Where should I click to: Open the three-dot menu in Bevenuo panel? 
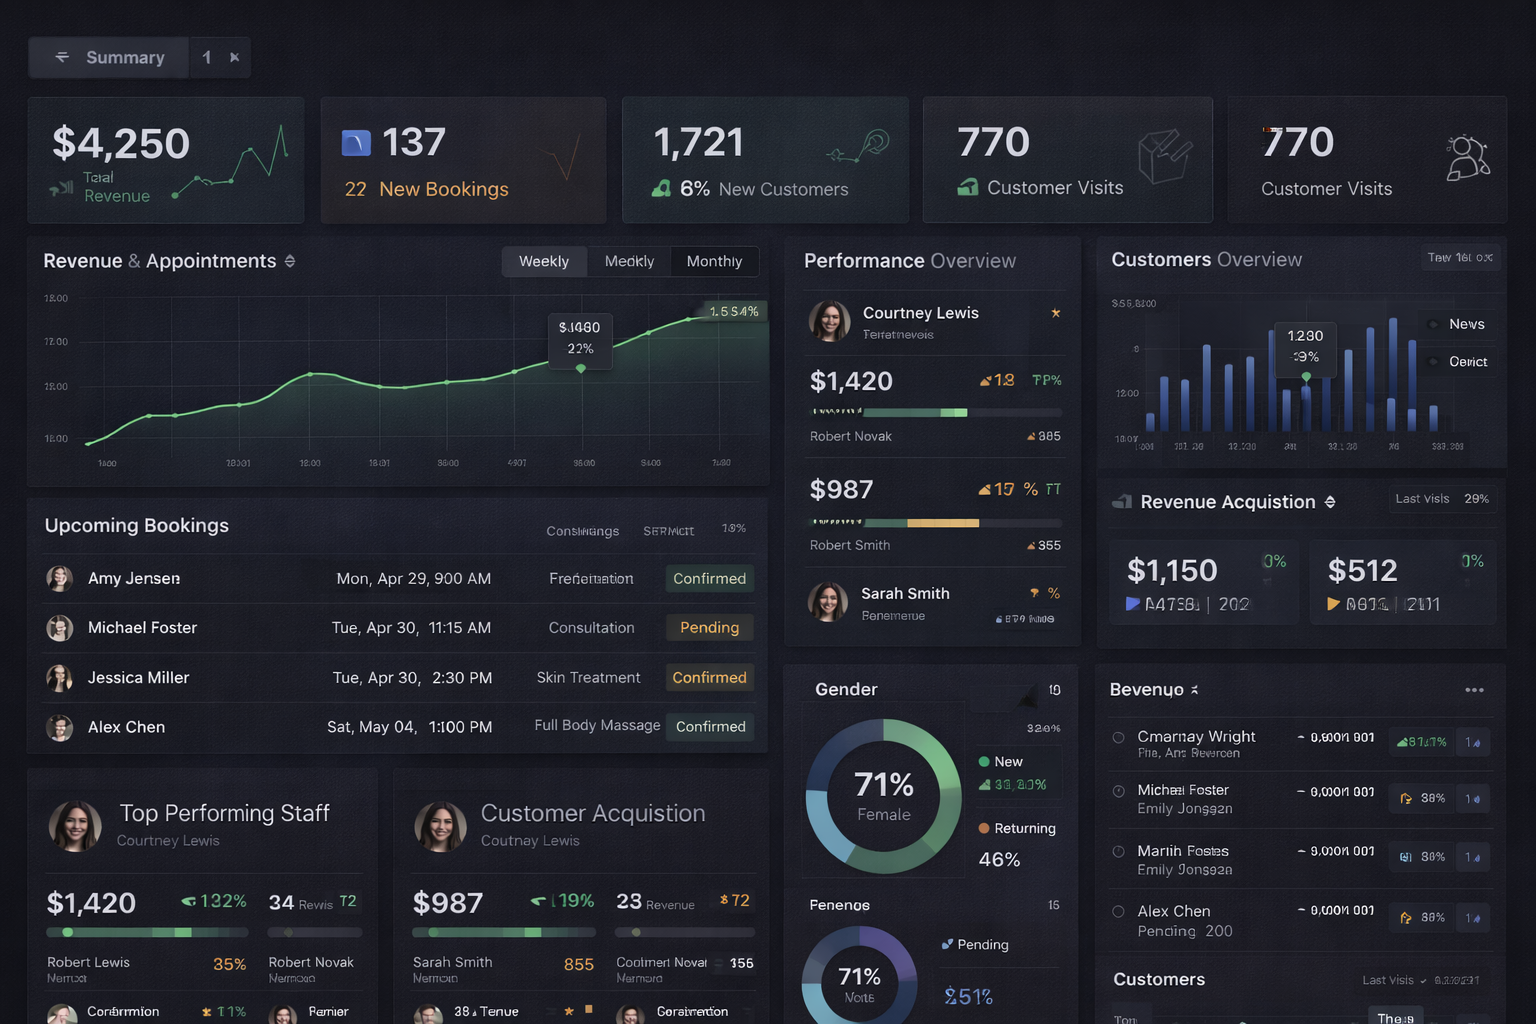tap(1474, 690)
